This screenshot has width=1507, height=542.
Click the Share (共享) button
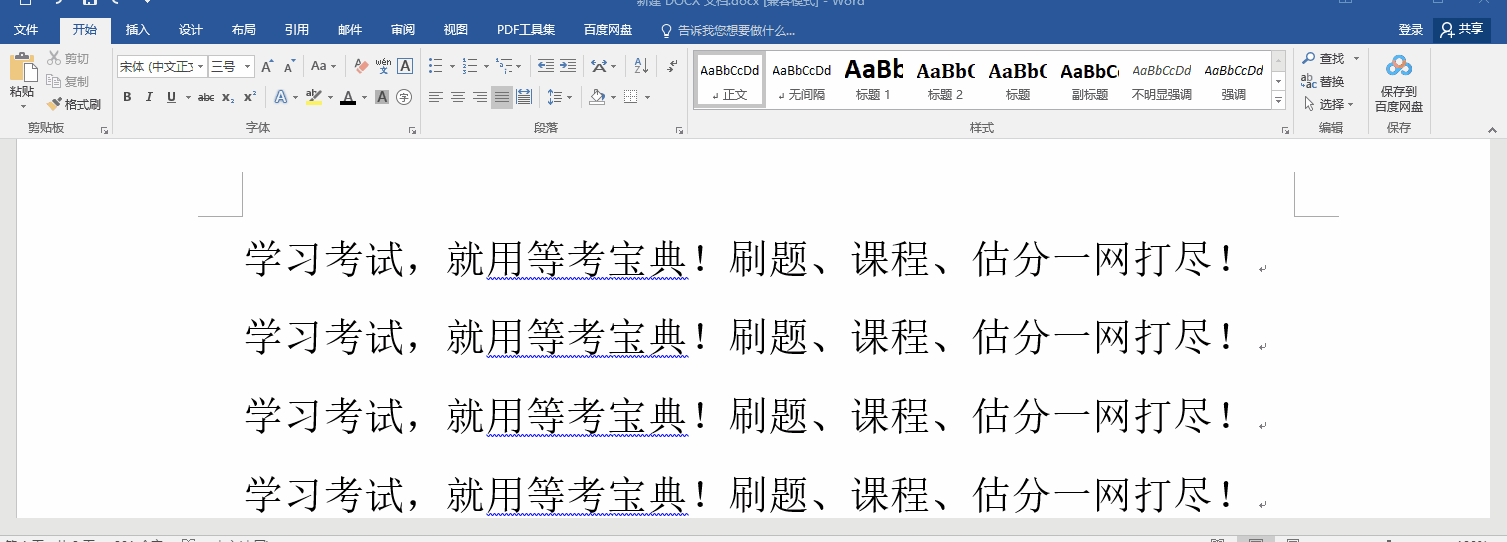1461,30
